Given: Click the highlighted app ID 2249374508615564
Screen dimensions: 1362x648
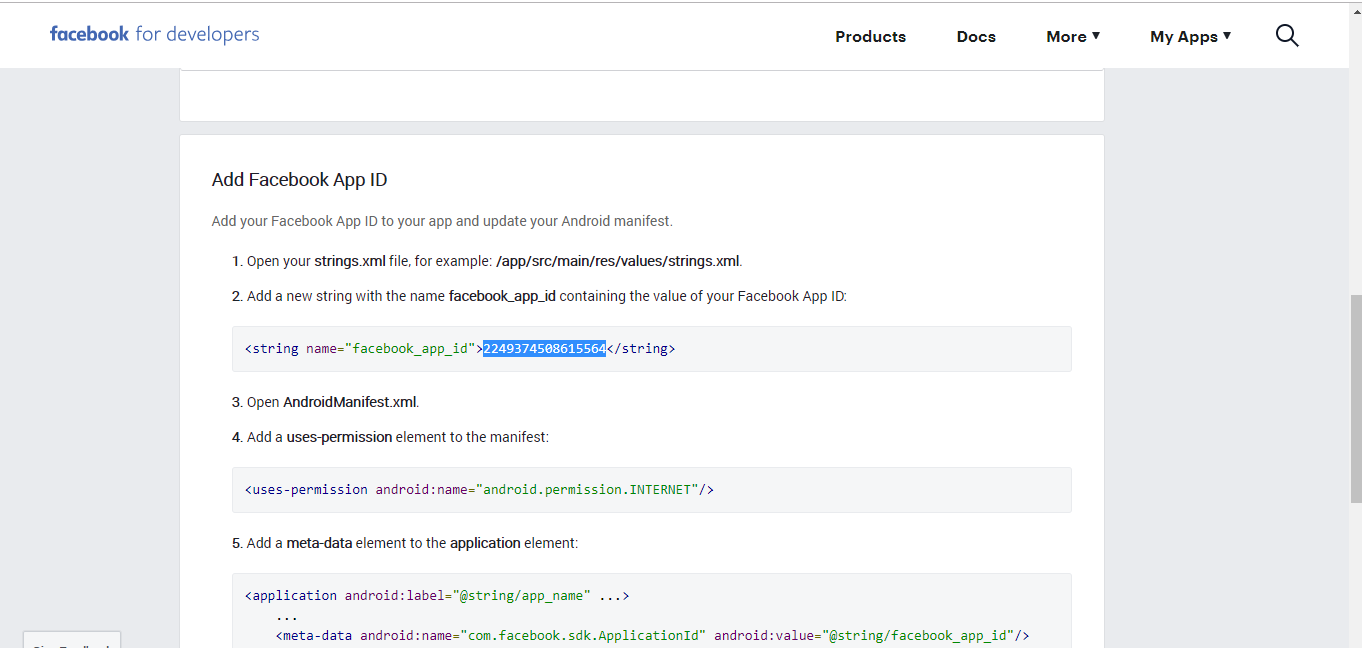Looking at the screenshot, I should click(544, 348).
